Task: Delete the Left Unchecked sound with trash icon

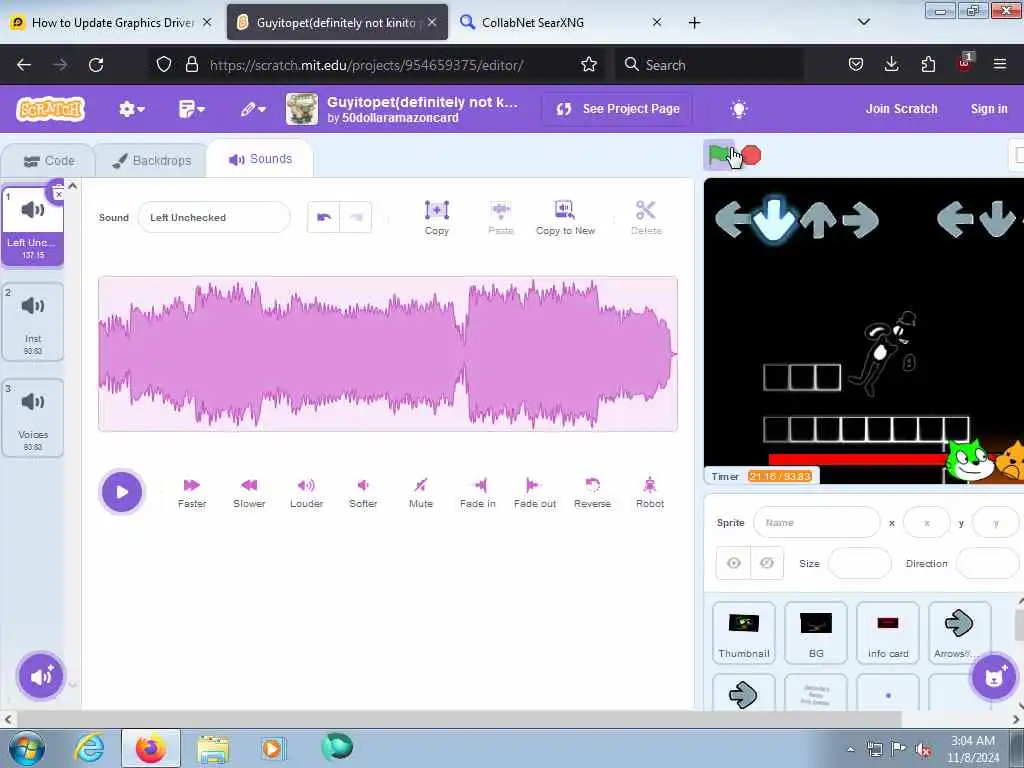Action: click(x=57, y=191)
